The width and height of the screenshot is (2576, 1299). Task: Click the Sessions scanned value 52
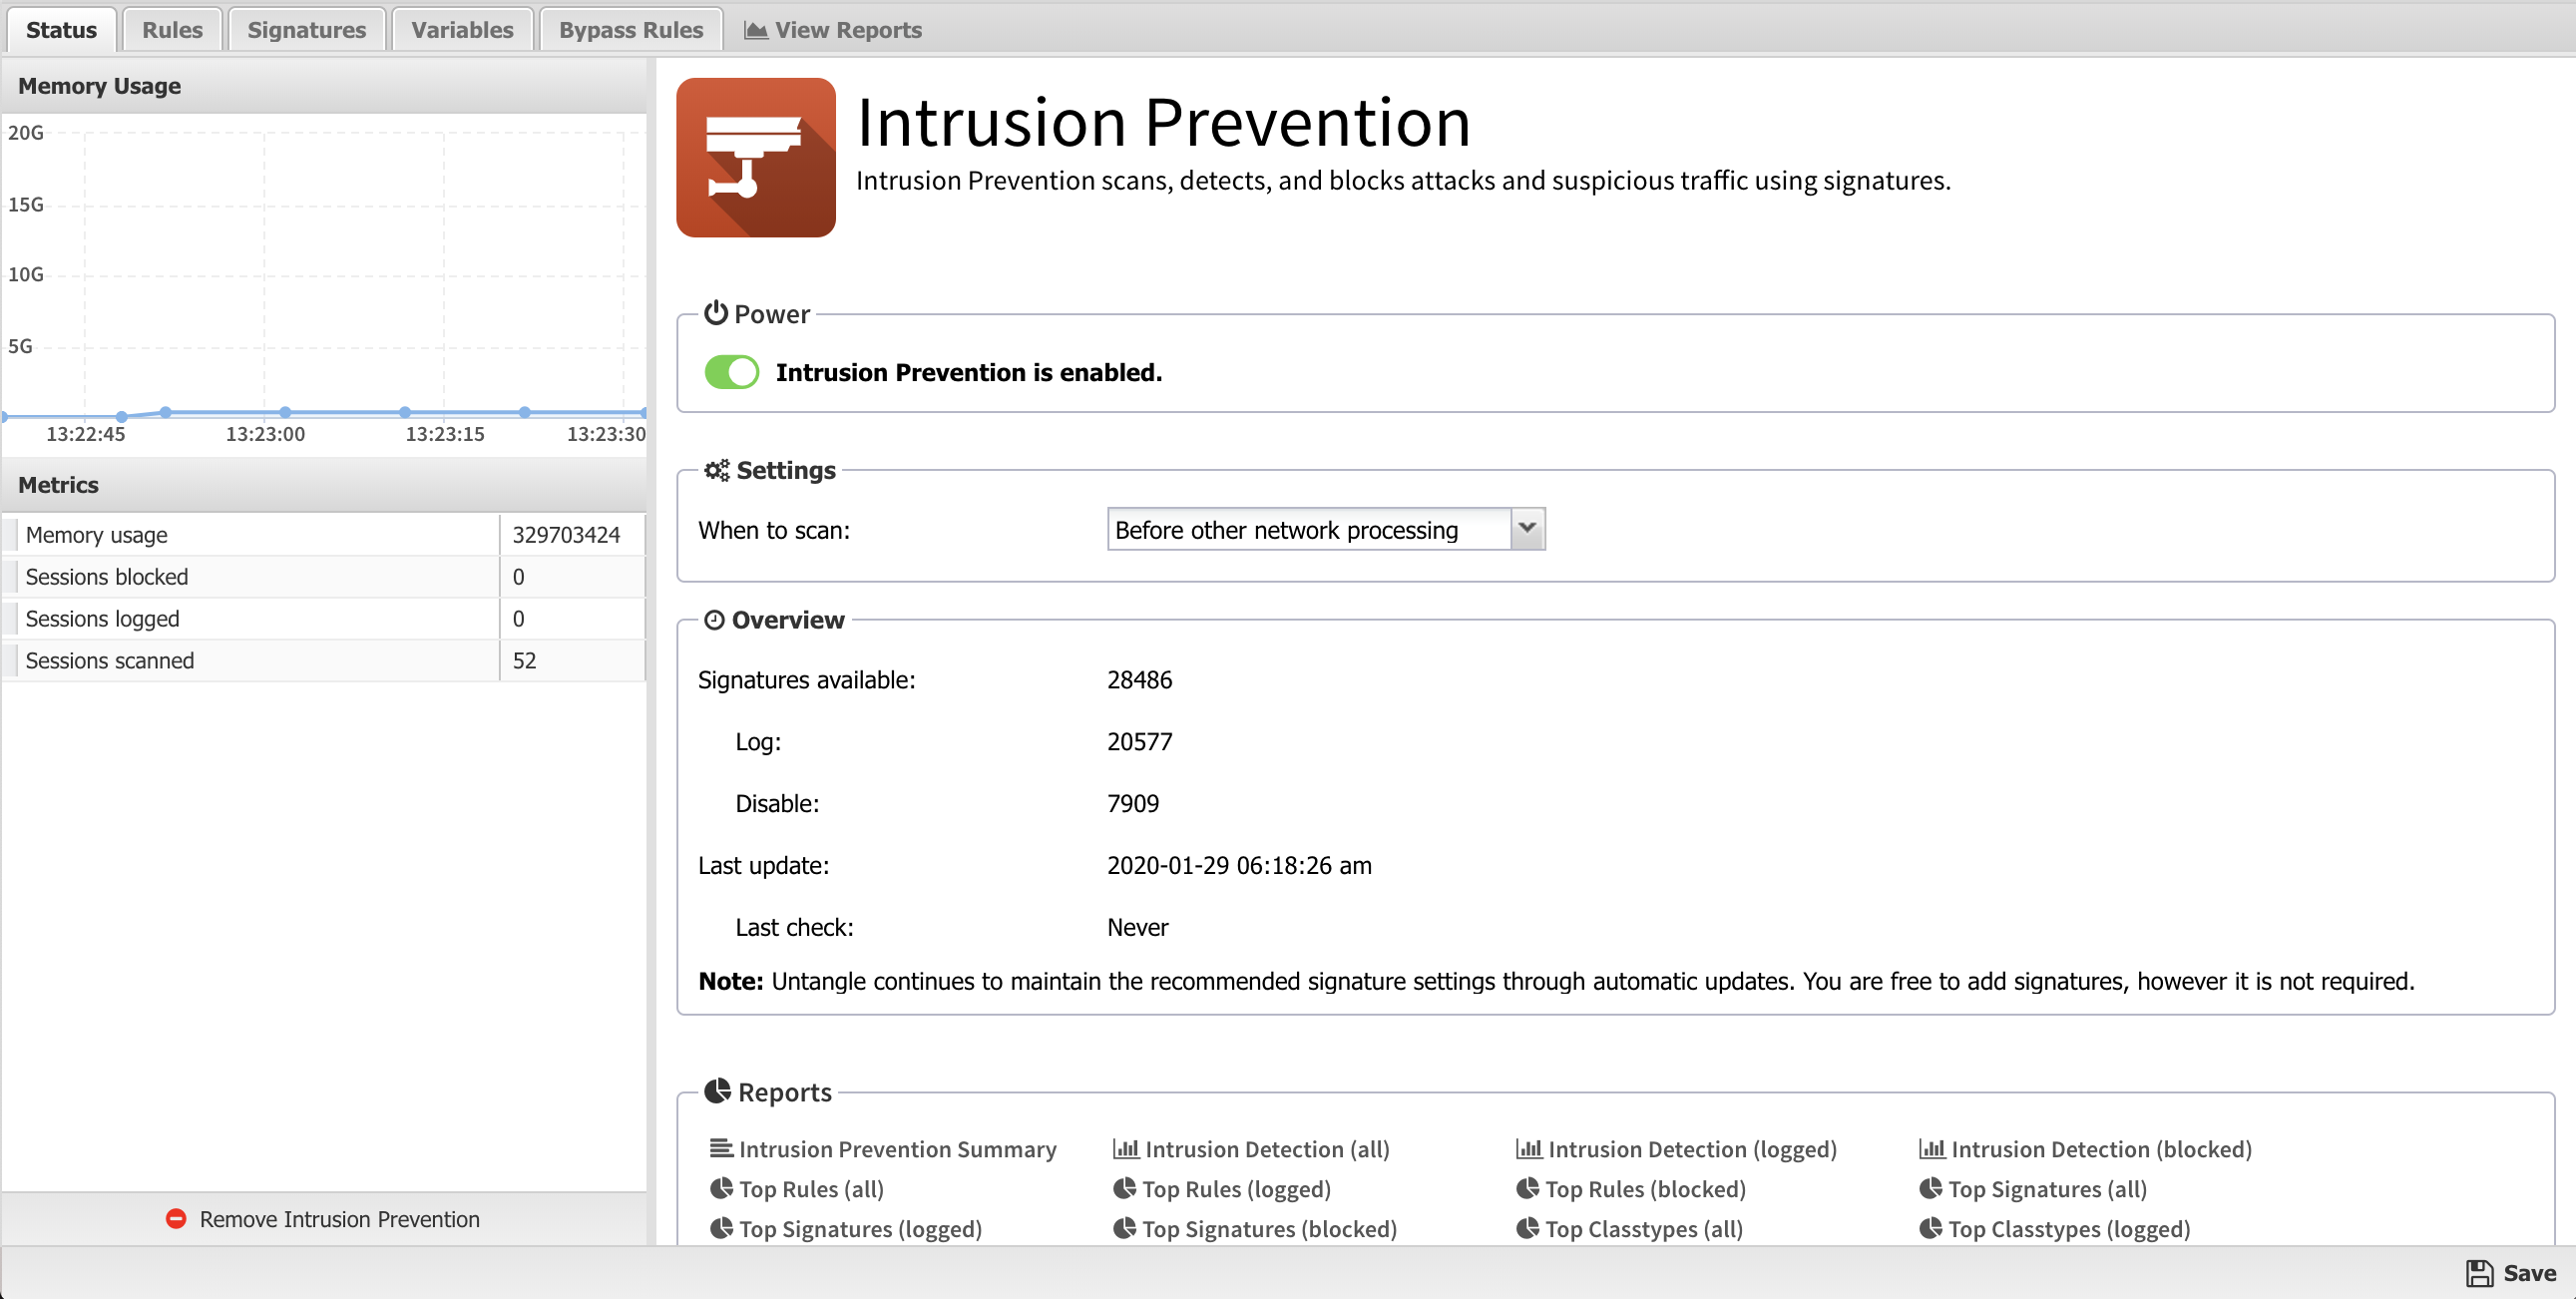tap(524, 661)
